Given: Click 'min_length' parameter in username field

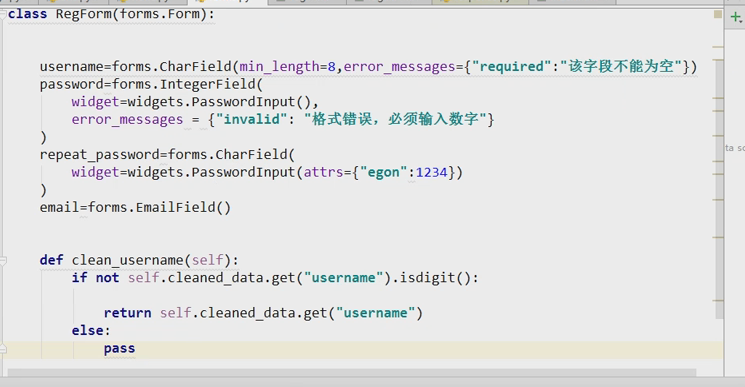Looking at the screenshot, I should click(x=279, y=66).
